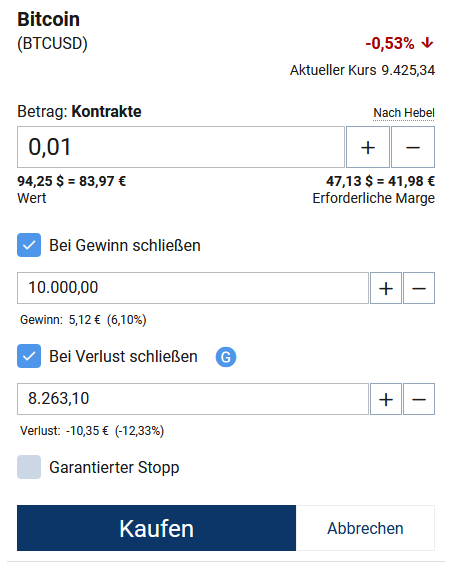Image resolution: width=461 pixels, height=573 pixels.
Task: Lower the take-profit price with minus
Action: (x=419, y=288)
